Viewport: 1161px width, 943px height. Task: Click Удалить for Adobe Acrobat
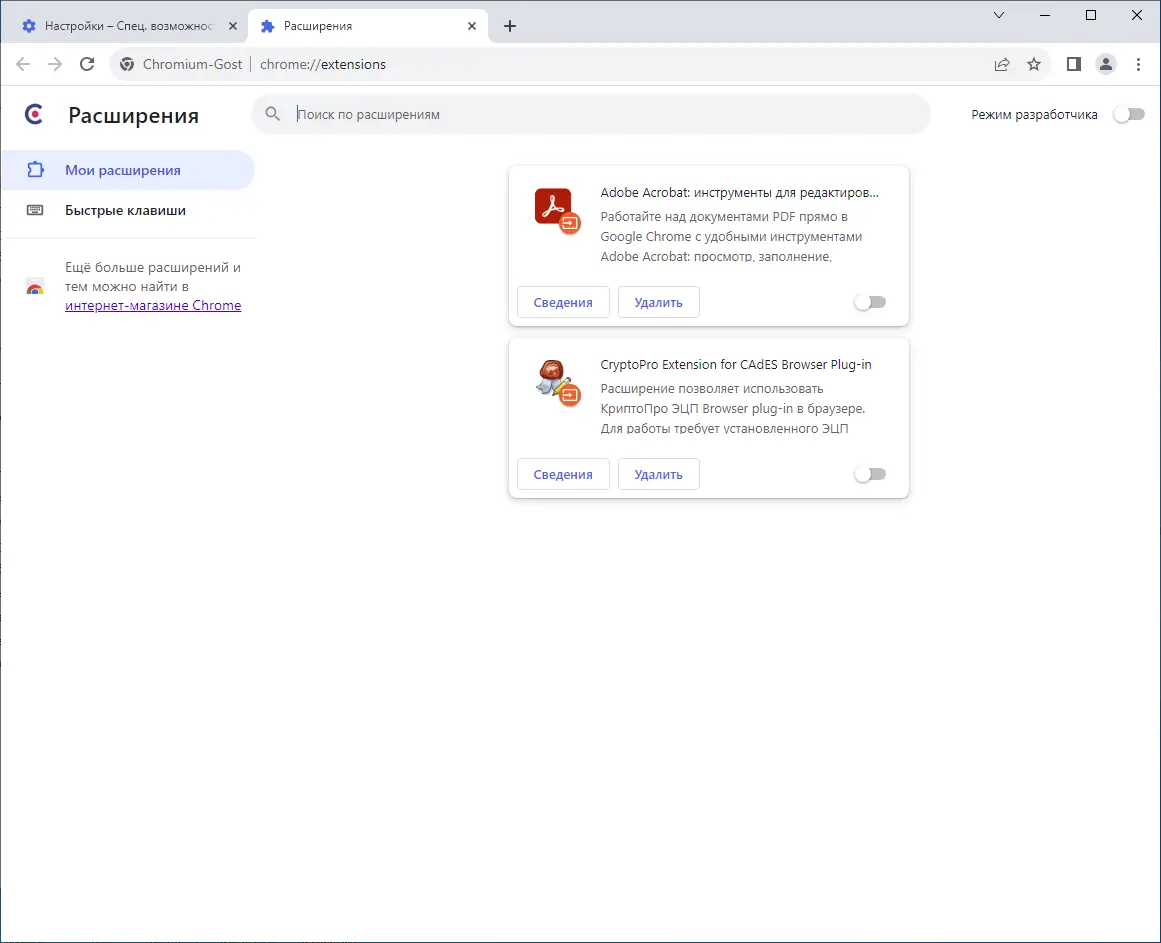coord(658,302)
